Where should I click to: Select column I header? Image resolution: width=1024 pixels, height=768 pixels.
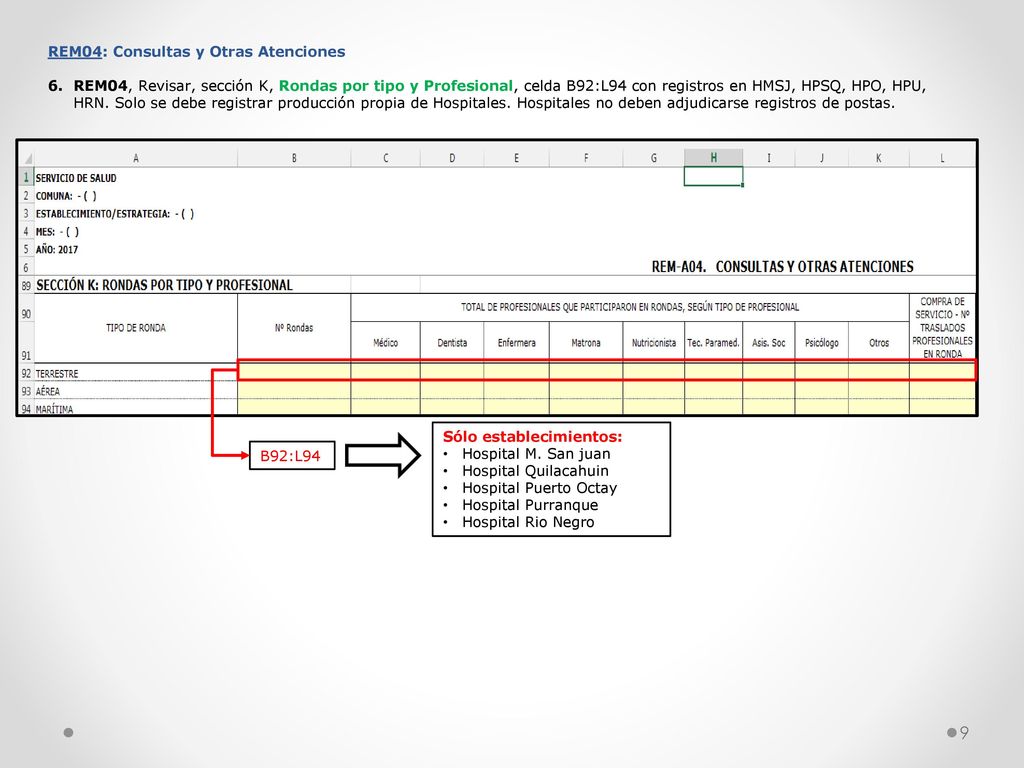point(769,158)
